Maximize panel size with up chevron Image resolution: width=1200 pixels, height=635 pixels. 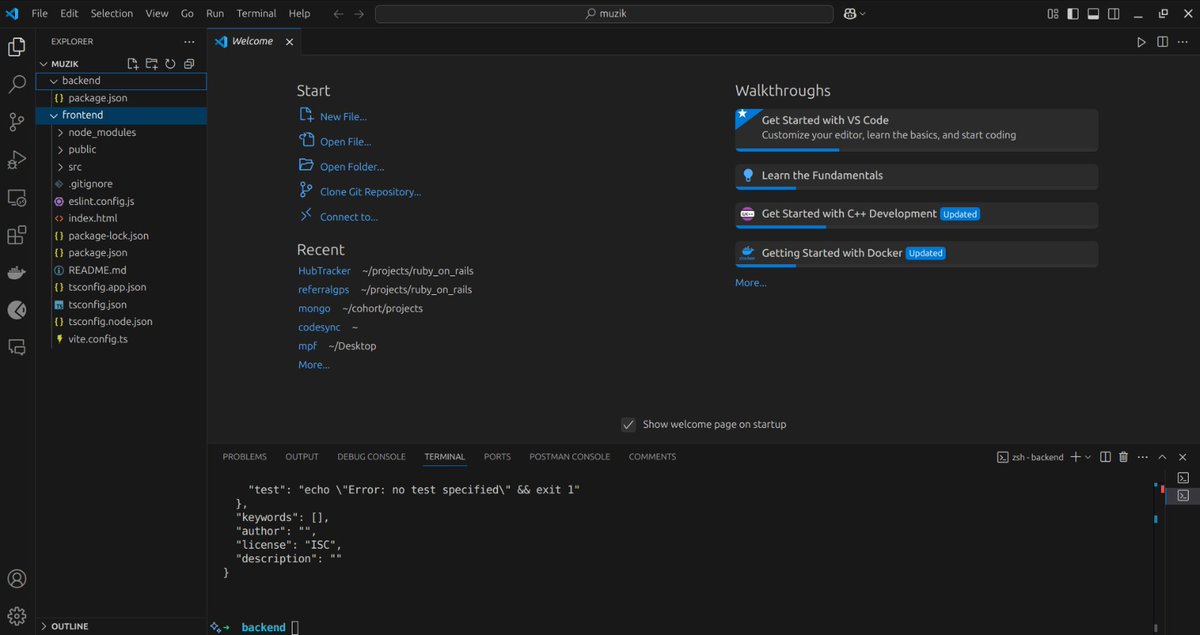tap(1164, 457)
